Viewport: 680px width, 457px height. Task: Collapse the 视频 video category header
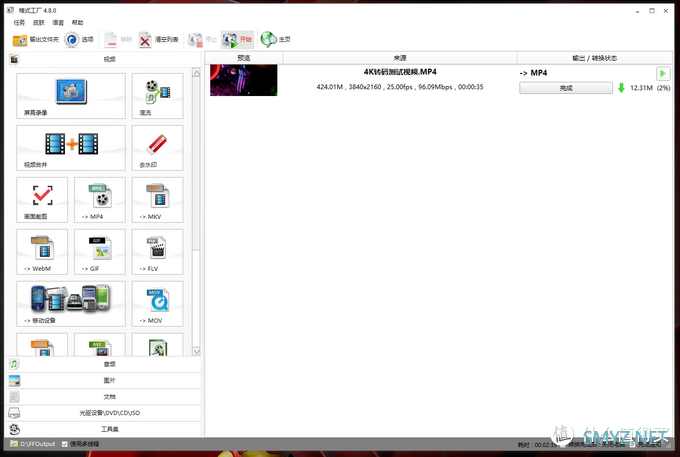pyautogui.click(x=104, y=59)
